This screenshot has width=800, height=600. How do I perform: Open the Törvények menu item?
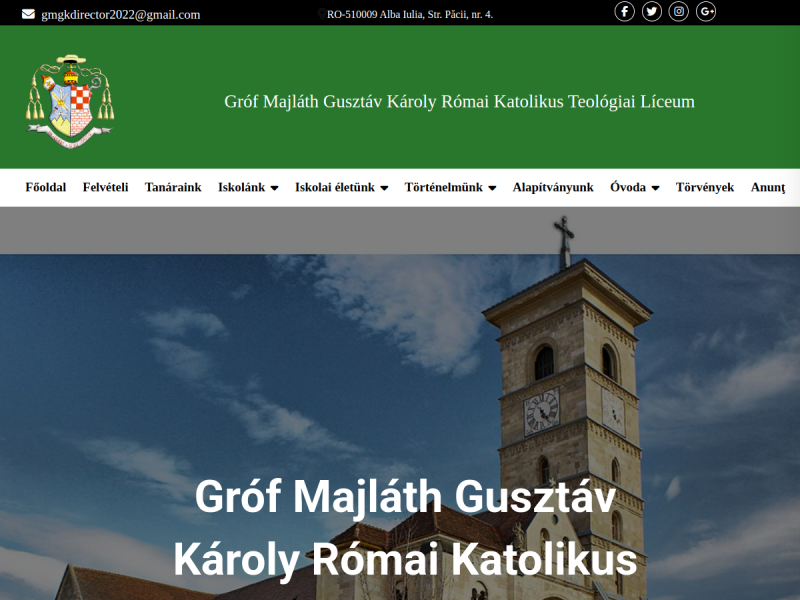[x=703, y=187]
